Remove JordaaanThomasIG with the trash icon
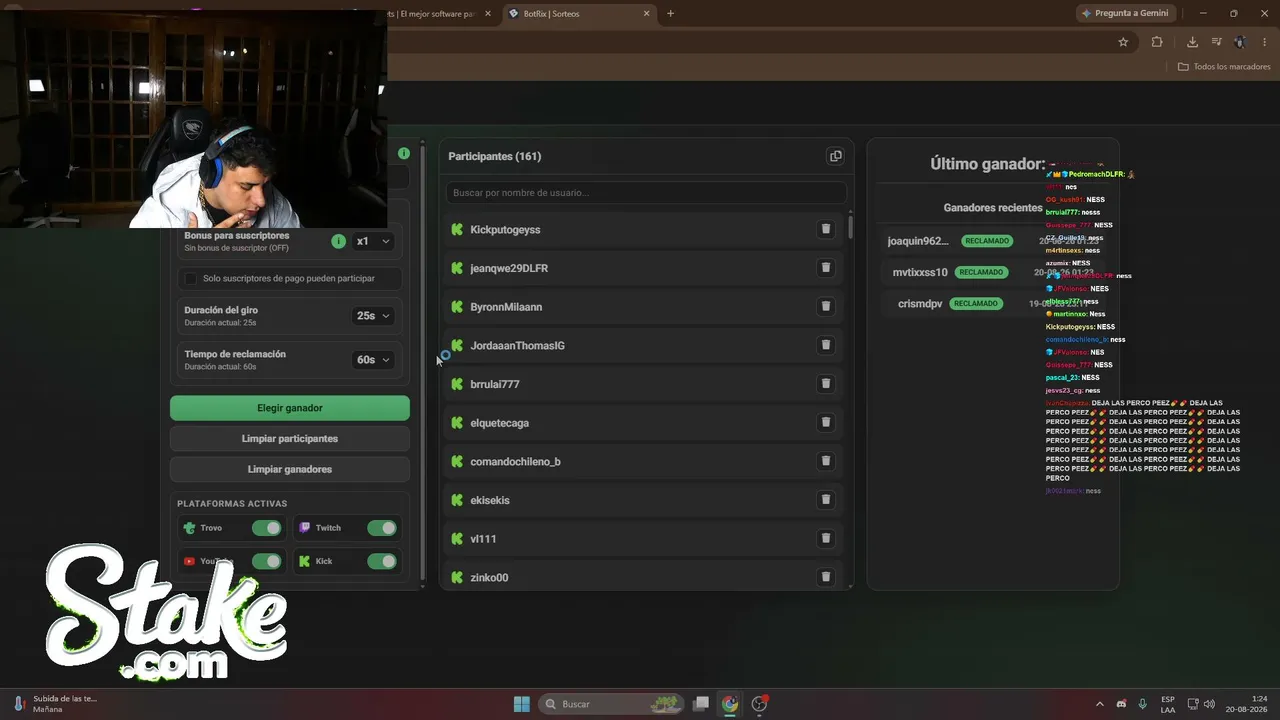The image size is (1280, 720). coord(826,345)
